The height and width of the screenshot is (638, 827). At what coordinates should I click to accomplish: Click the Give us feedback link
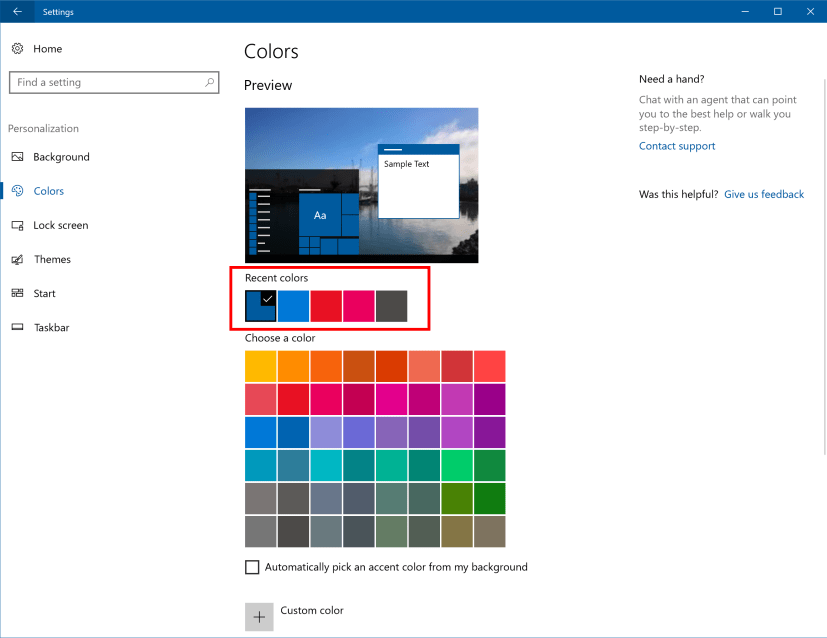763,194
